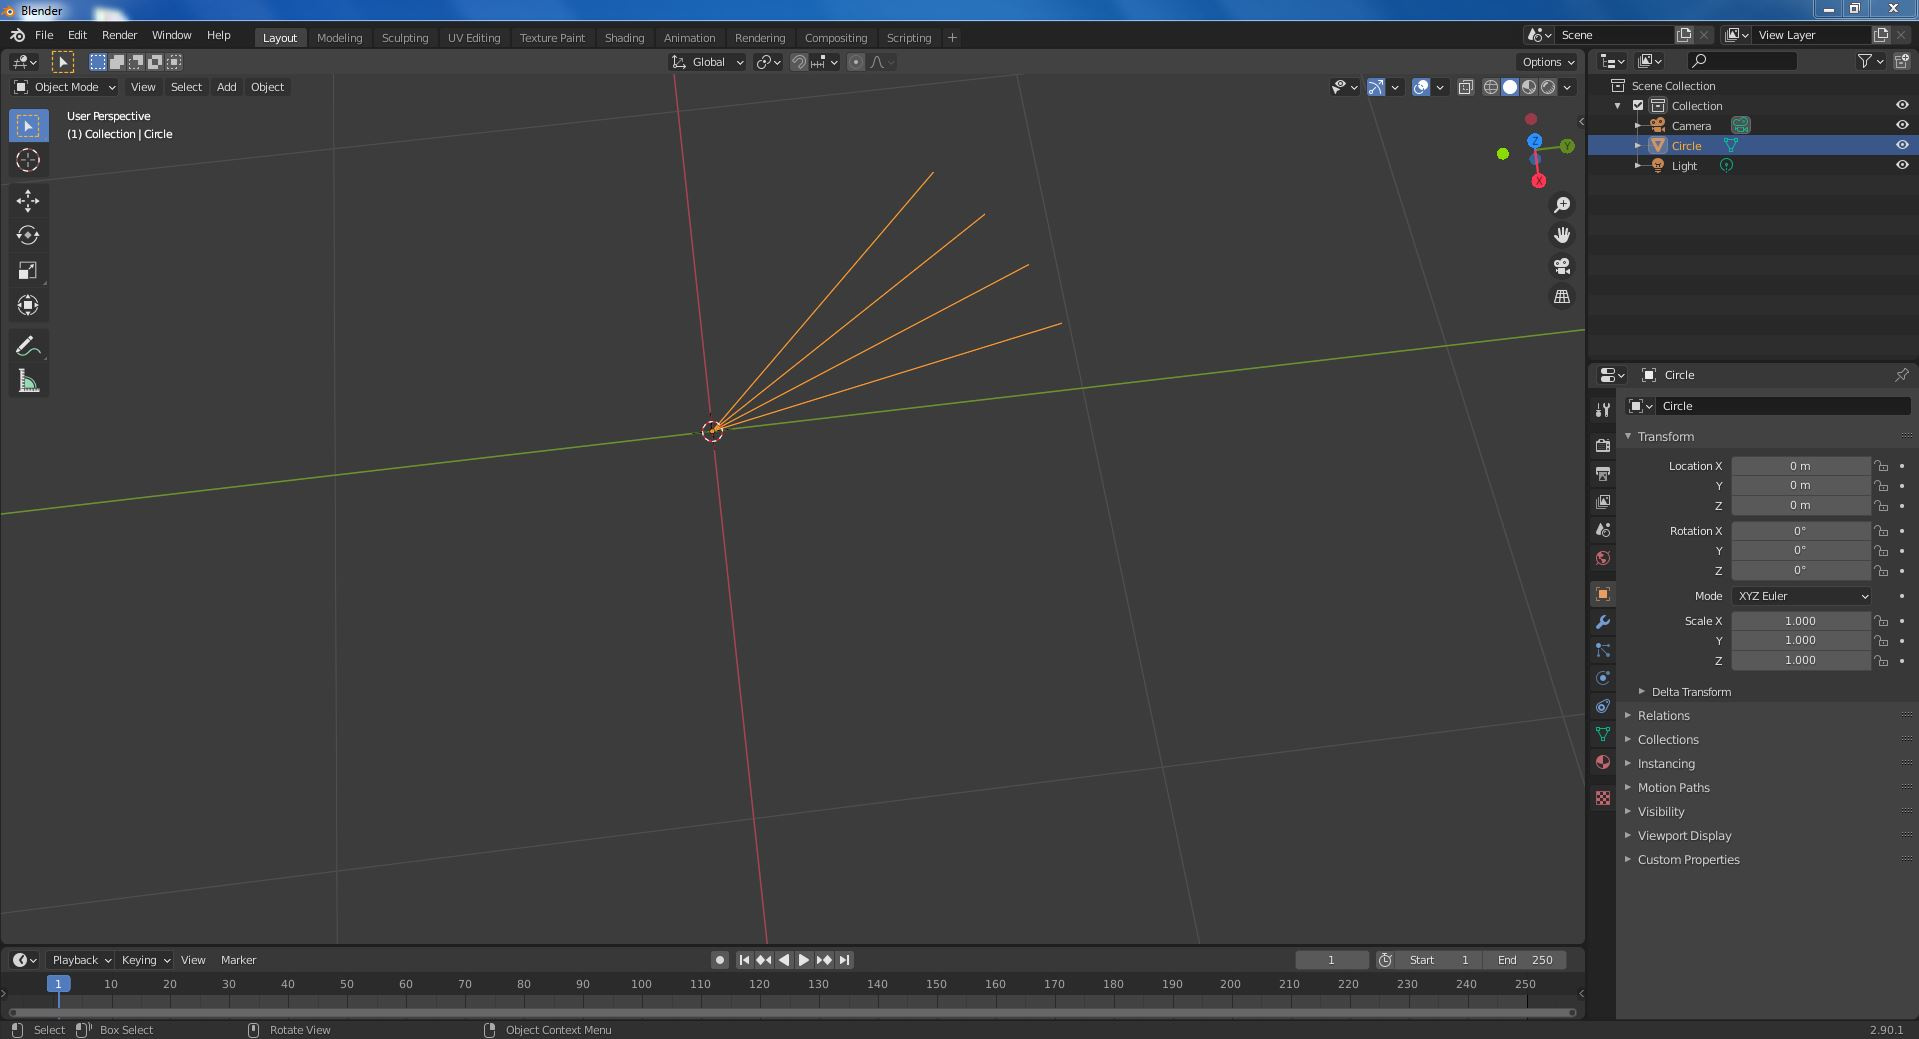Open the Particles properties tab
This screenshot has width=1919, height=1039.
tap(1603, 650)
